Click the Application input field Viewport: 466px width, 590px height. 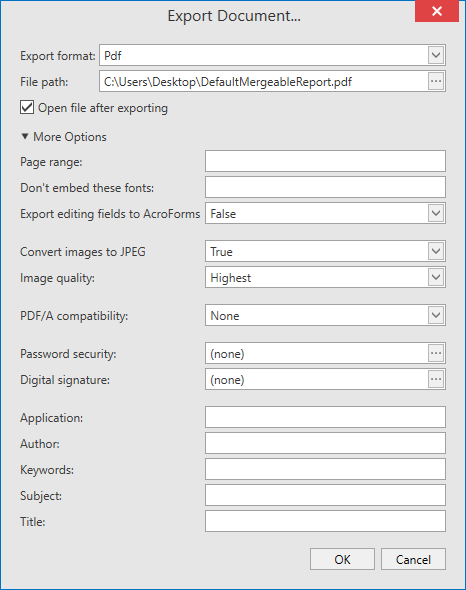[x=325, y=417]
